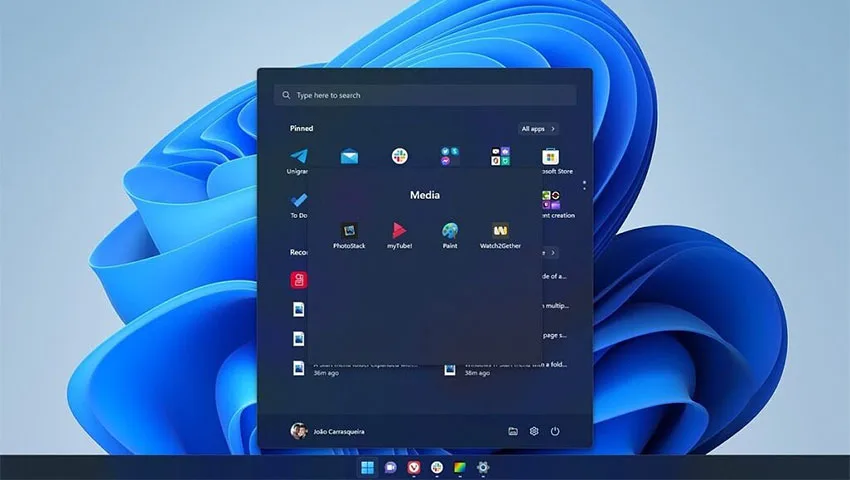Open the pinned Mail app
This screenshot has height=480, width=850.
(349, 157)
